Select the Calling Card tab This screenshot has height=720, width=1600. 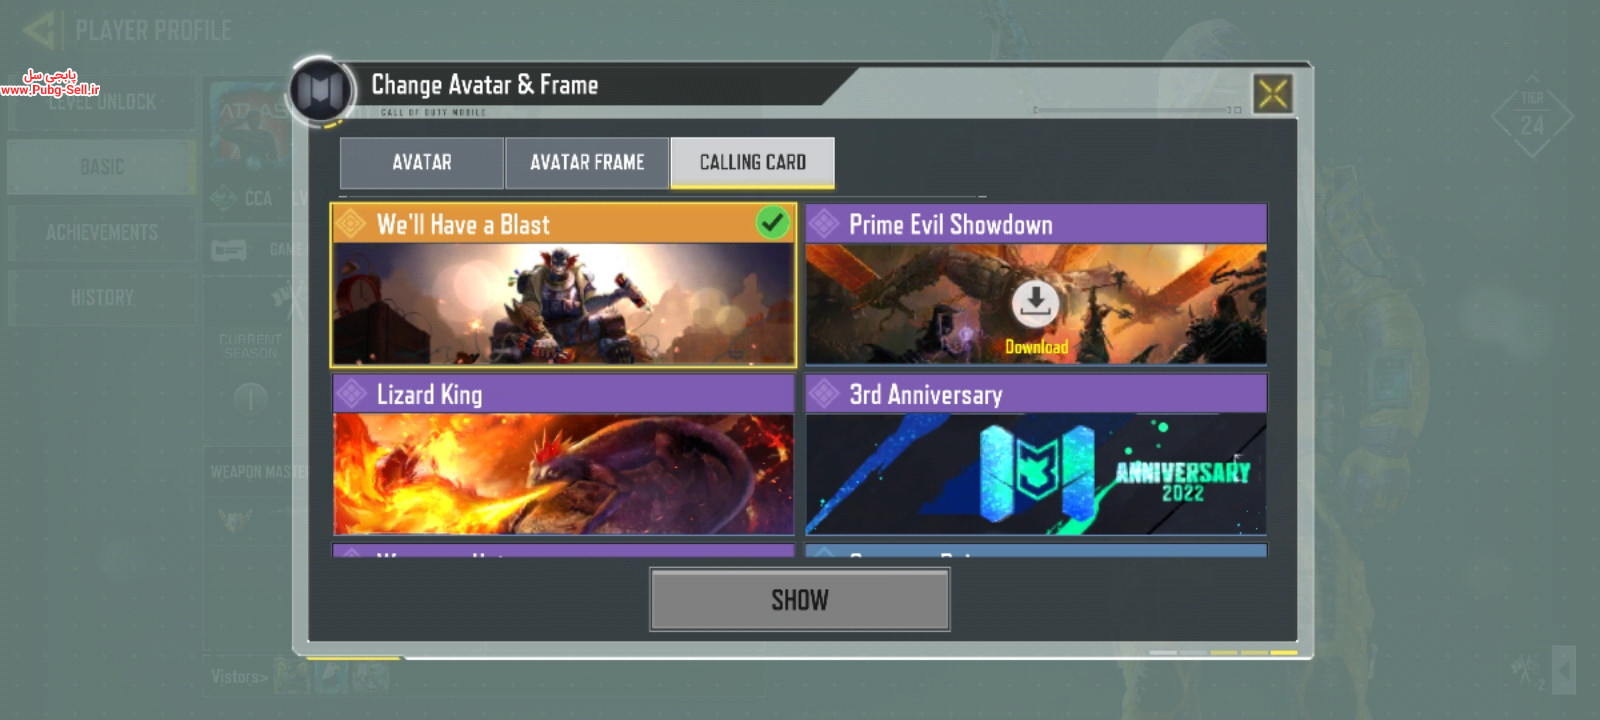click(x=753, y=163)
